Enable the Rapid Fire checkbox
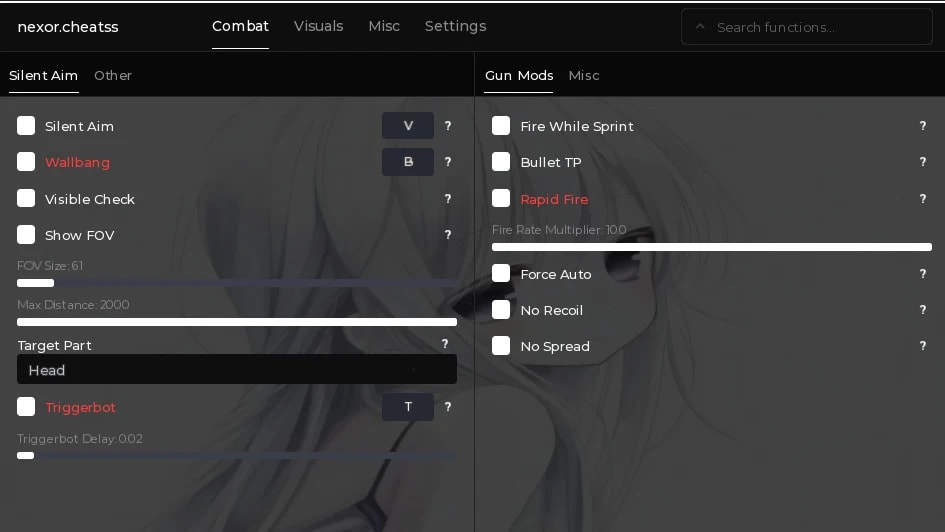Viewport: 945px width, 532px height. pyautogui.click(x=501, y=198)
